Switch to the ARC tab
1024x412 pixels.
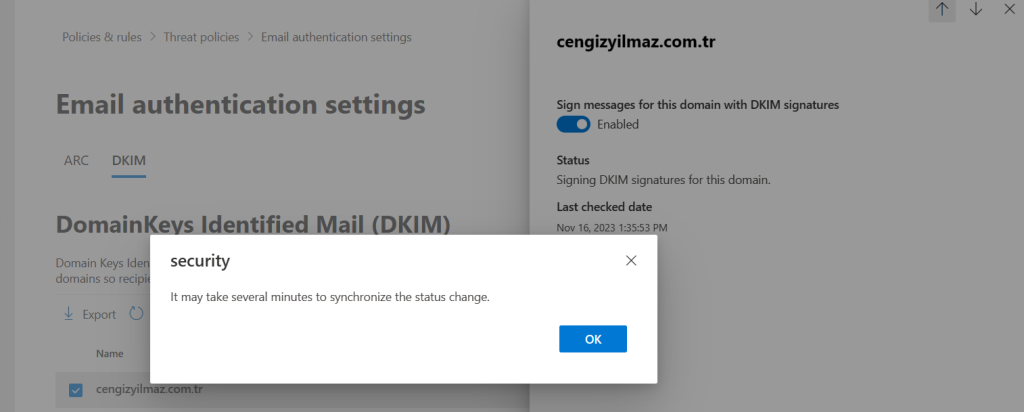(x=76, y=160)
